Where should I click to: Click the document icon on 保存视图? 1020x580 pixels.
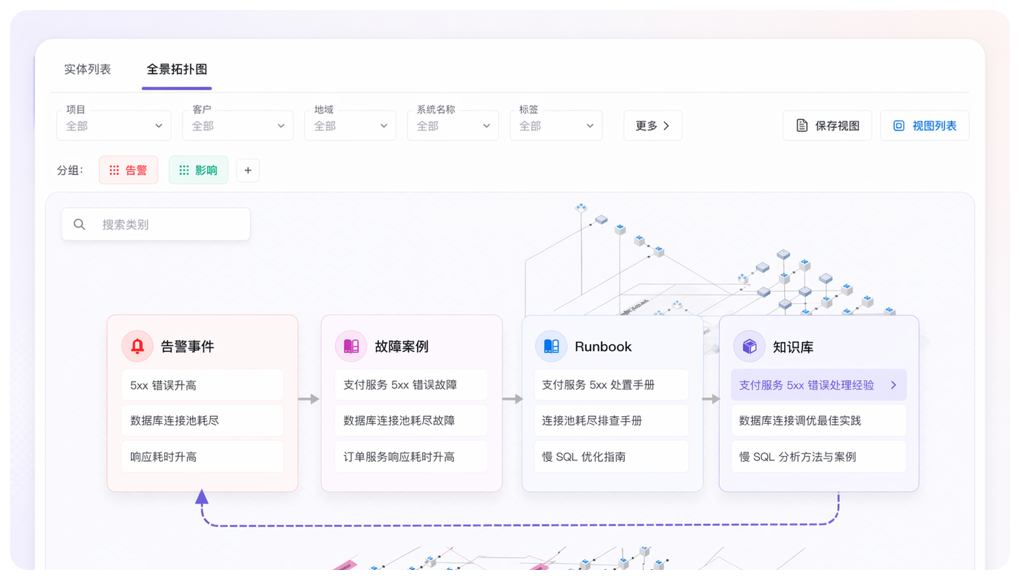(802, 125)
